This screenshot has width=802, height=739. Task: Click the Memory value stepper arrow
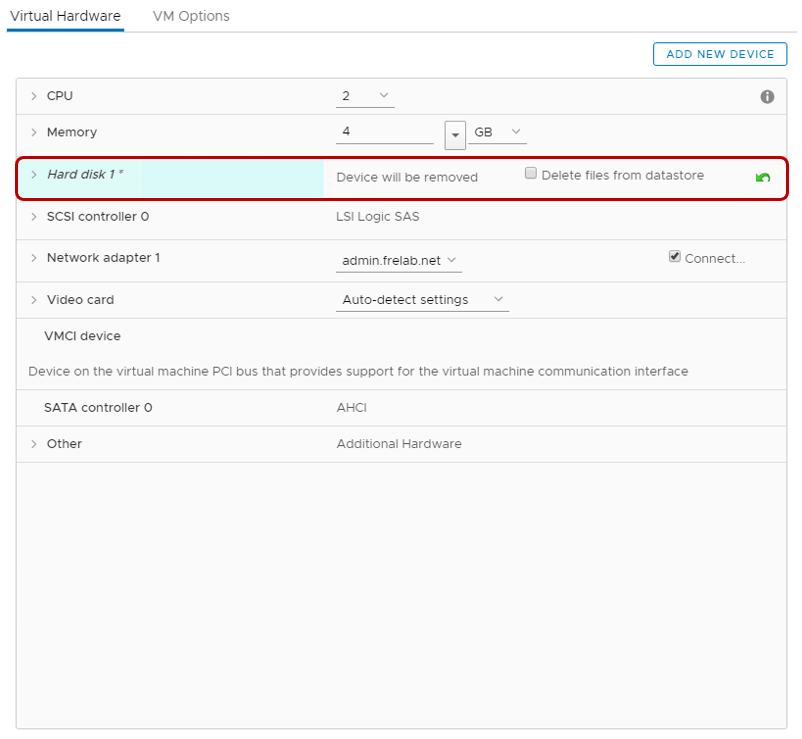pyautogui.click(x=455, y=133)
